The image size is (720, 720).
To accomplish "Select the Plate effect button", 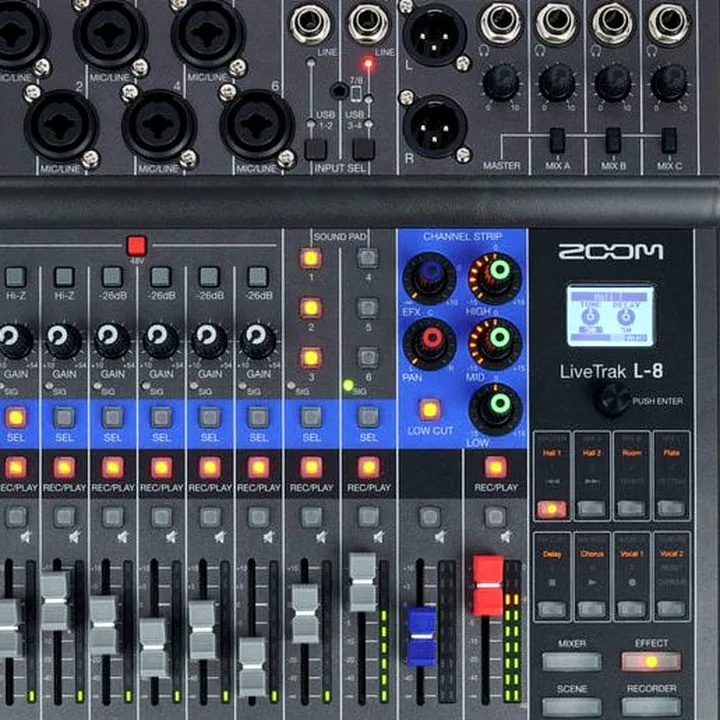I will (671, 509).
